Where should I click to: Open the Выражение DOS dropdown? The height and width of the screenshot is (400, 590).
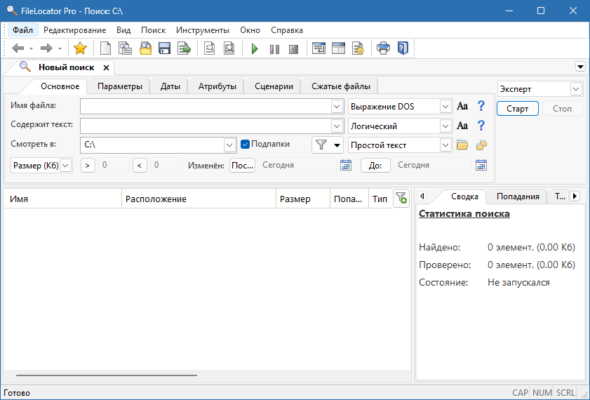(446, 106)
